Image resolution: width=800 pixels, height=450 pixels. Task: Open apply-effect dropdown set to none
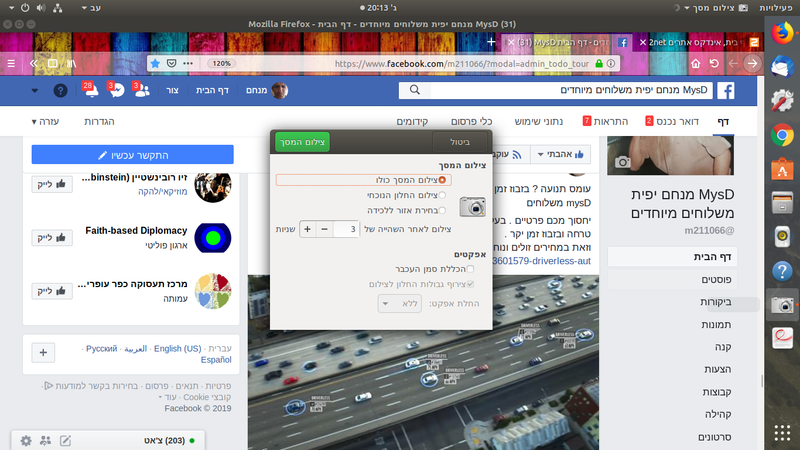click(399, 304)
